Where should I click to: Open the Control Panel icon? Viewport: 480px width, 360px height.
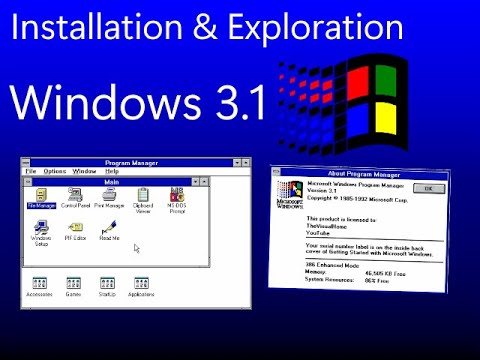click(x=75, y=198)
